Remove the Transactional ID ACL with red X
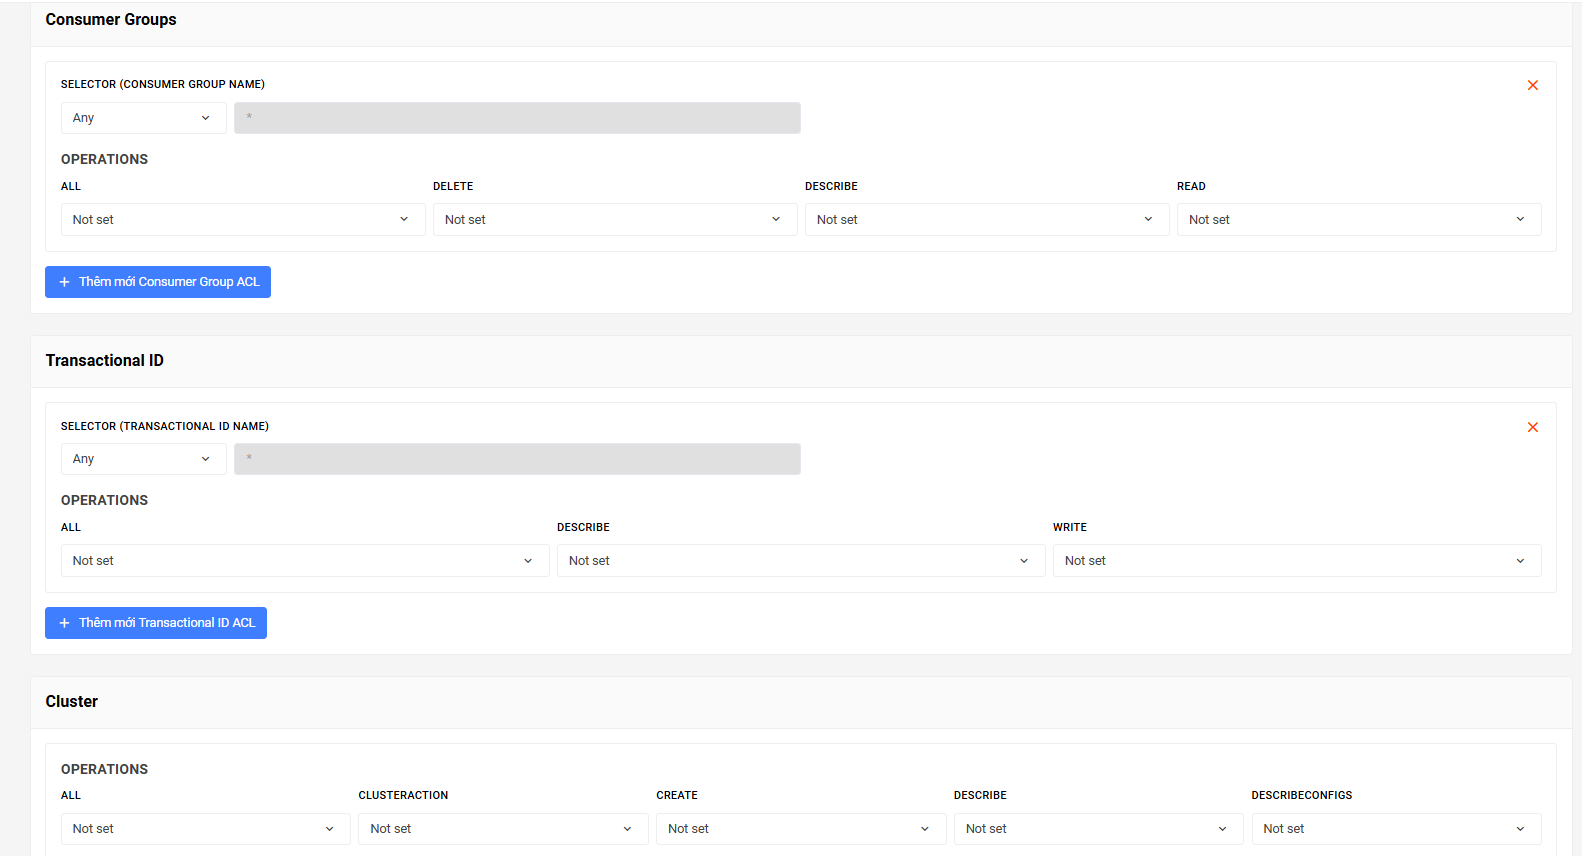This screenshot has height=856, width=1582. click(1532, 427)
